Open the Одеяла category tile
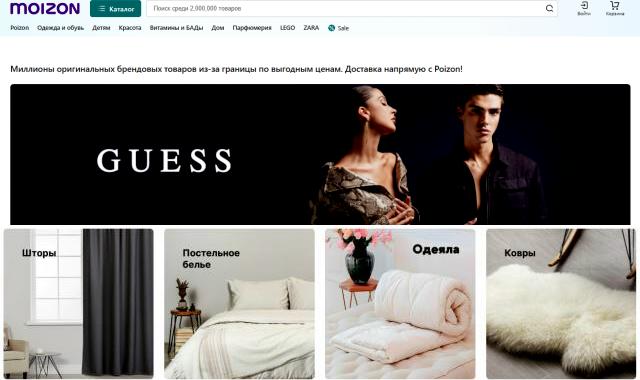640x380 pixels. [x=400, y=304]
